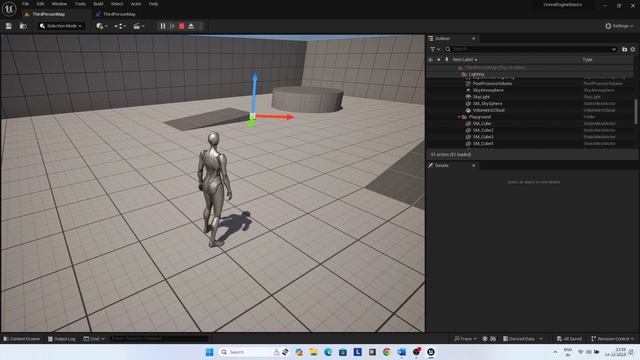Screen dimensions: 640x360
Task: Advance a single frame with the step button
Action: click(x=172, y=26)
